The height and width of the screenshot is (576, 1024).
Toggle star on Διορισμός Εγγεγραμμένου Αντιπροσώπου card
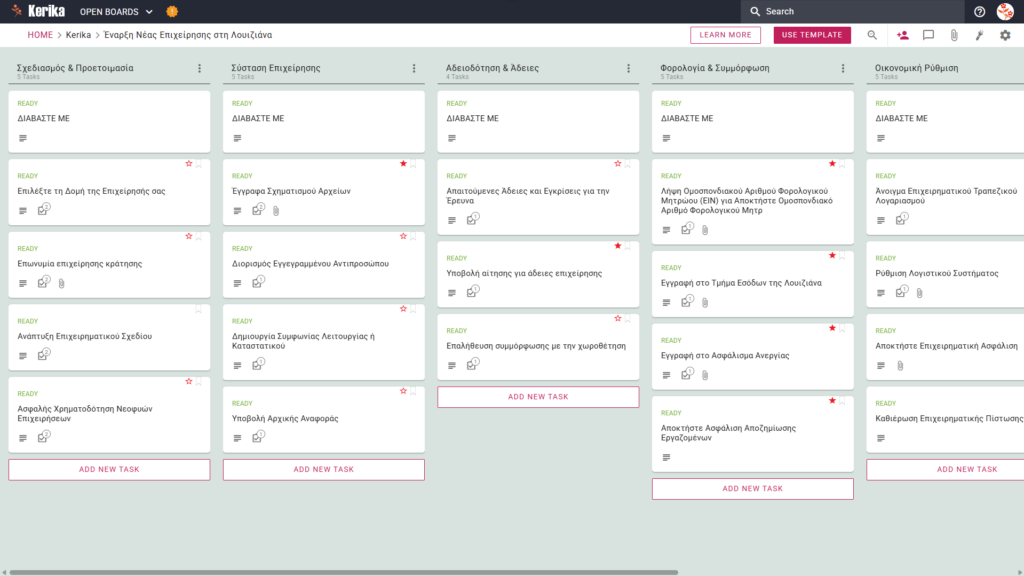click(x=403, y=236)
